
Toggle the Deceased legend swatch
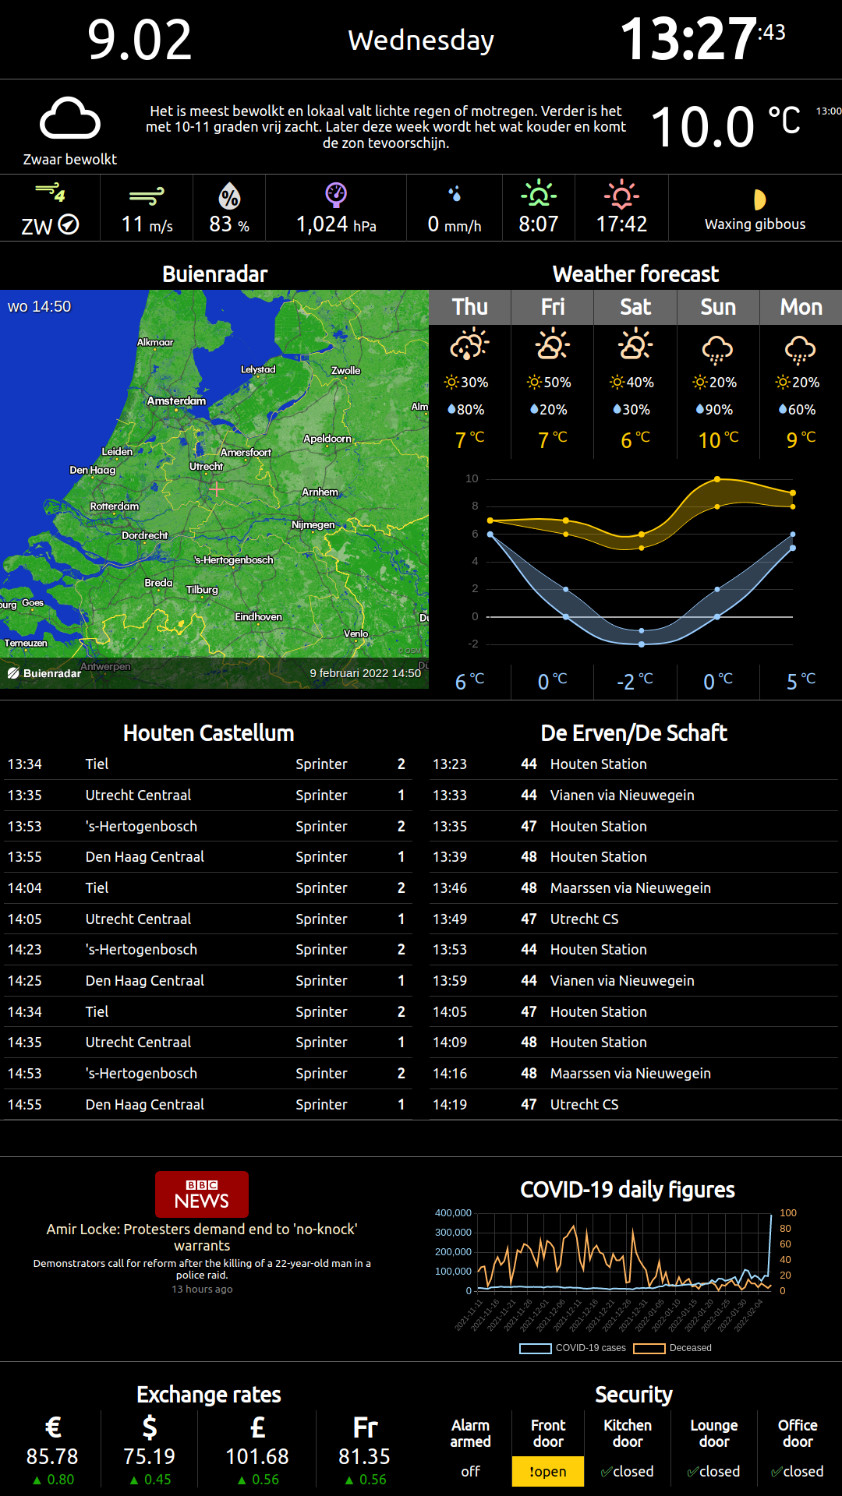649,1348
